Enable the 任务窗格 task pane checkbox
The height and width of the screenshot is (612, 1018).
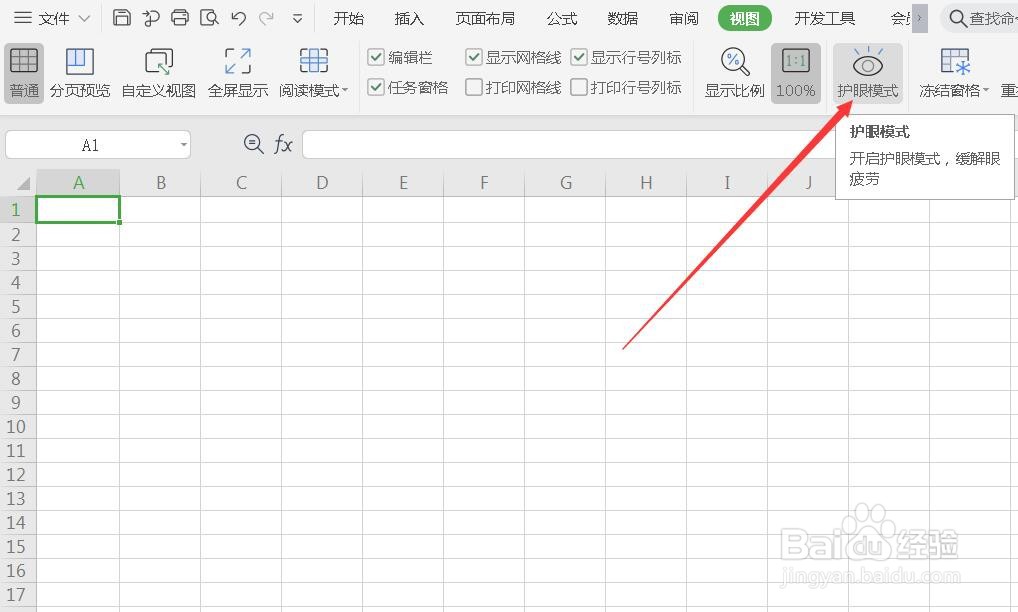tap(376, 87)
